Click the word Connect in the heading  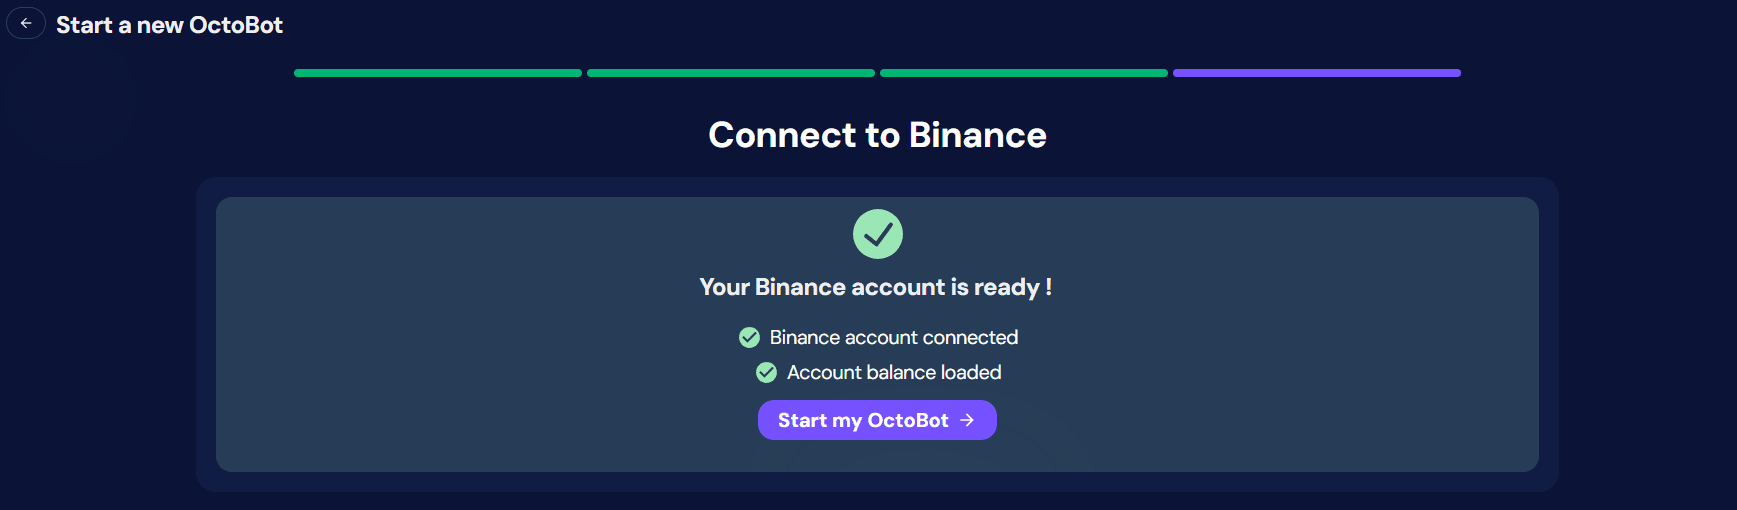pyautogui.click(x=782, y=135)
